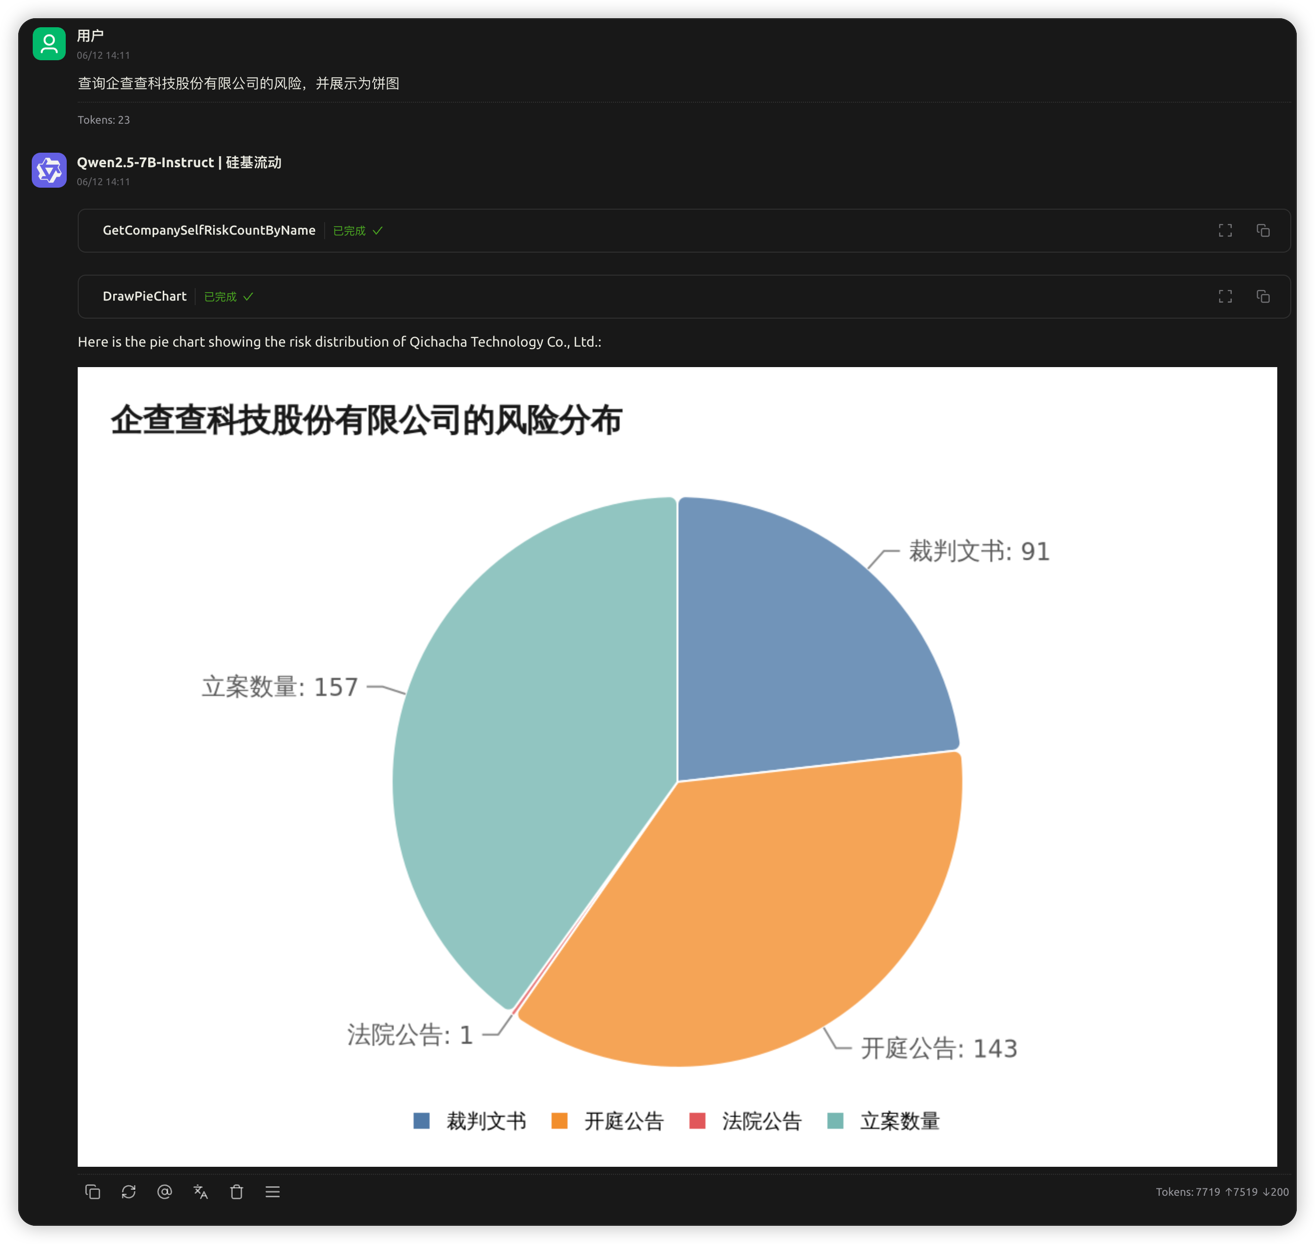Toggle 立案数量 legend color swatch
This screenshot has height=1244, width=1315.
click(836, 1121)
